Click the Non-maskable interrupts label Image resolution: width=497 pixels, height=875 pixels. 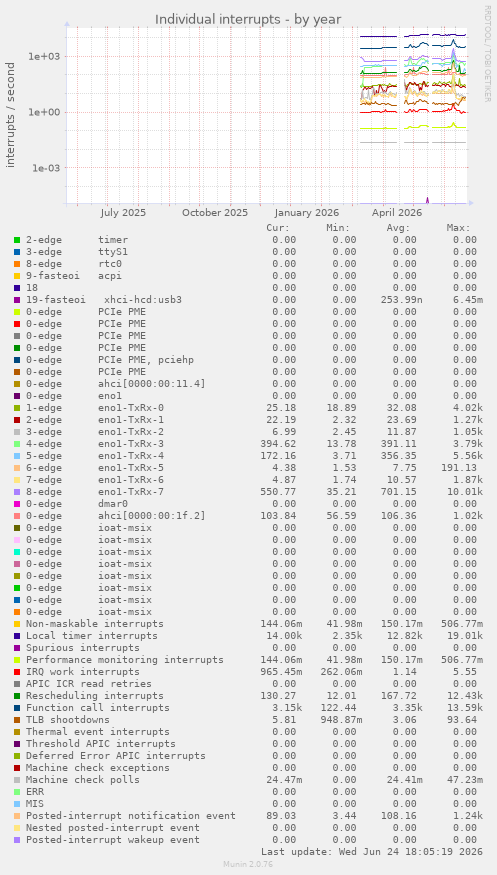pyautogui.click(x=95, y=624)
